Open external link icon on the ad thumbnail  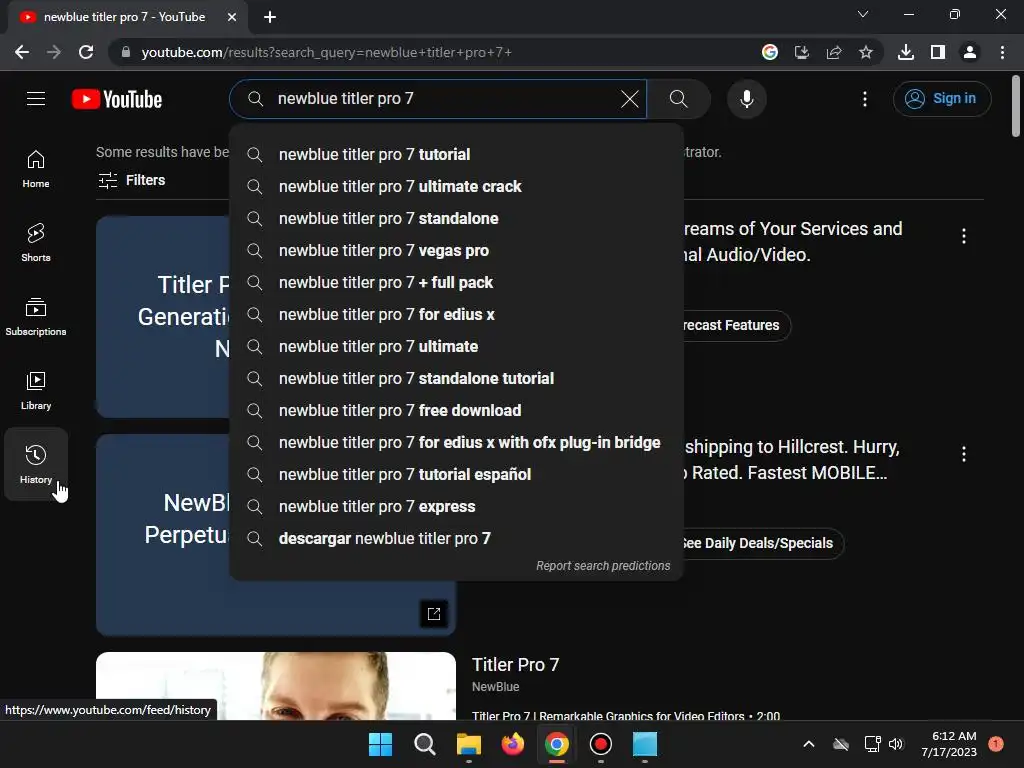(434, 614)
